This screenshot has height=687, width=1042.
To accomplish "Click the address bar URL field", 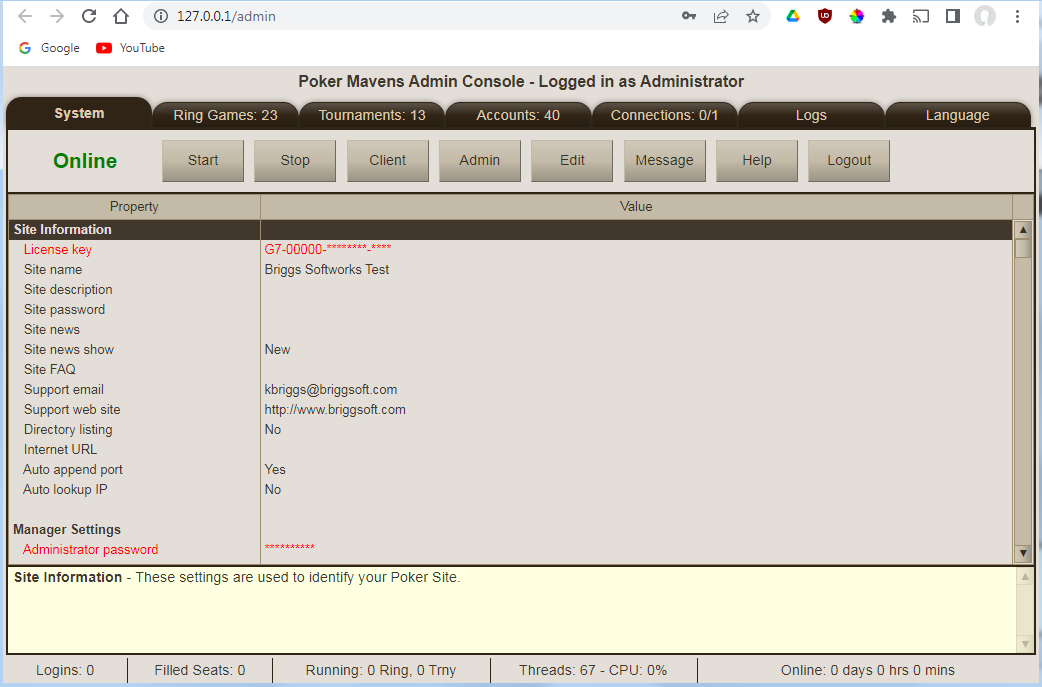I will tap(420, 16).
